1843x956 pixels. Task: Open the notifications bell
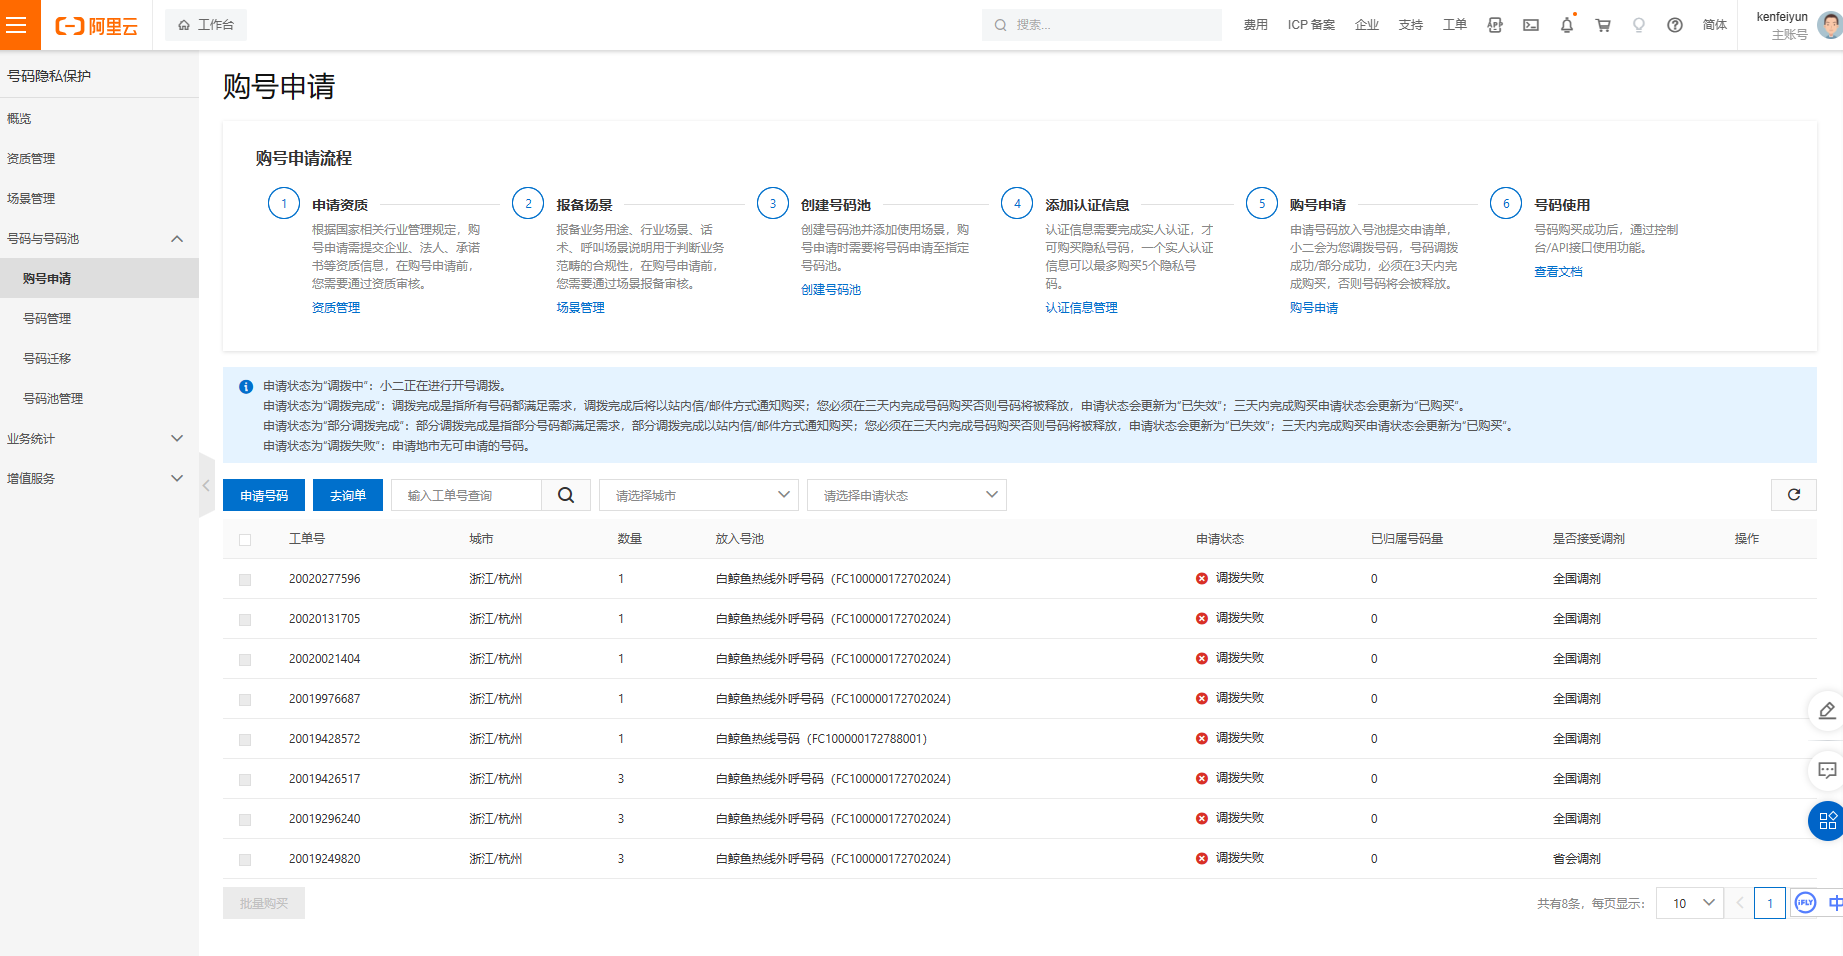click(x=1567, y=25)
